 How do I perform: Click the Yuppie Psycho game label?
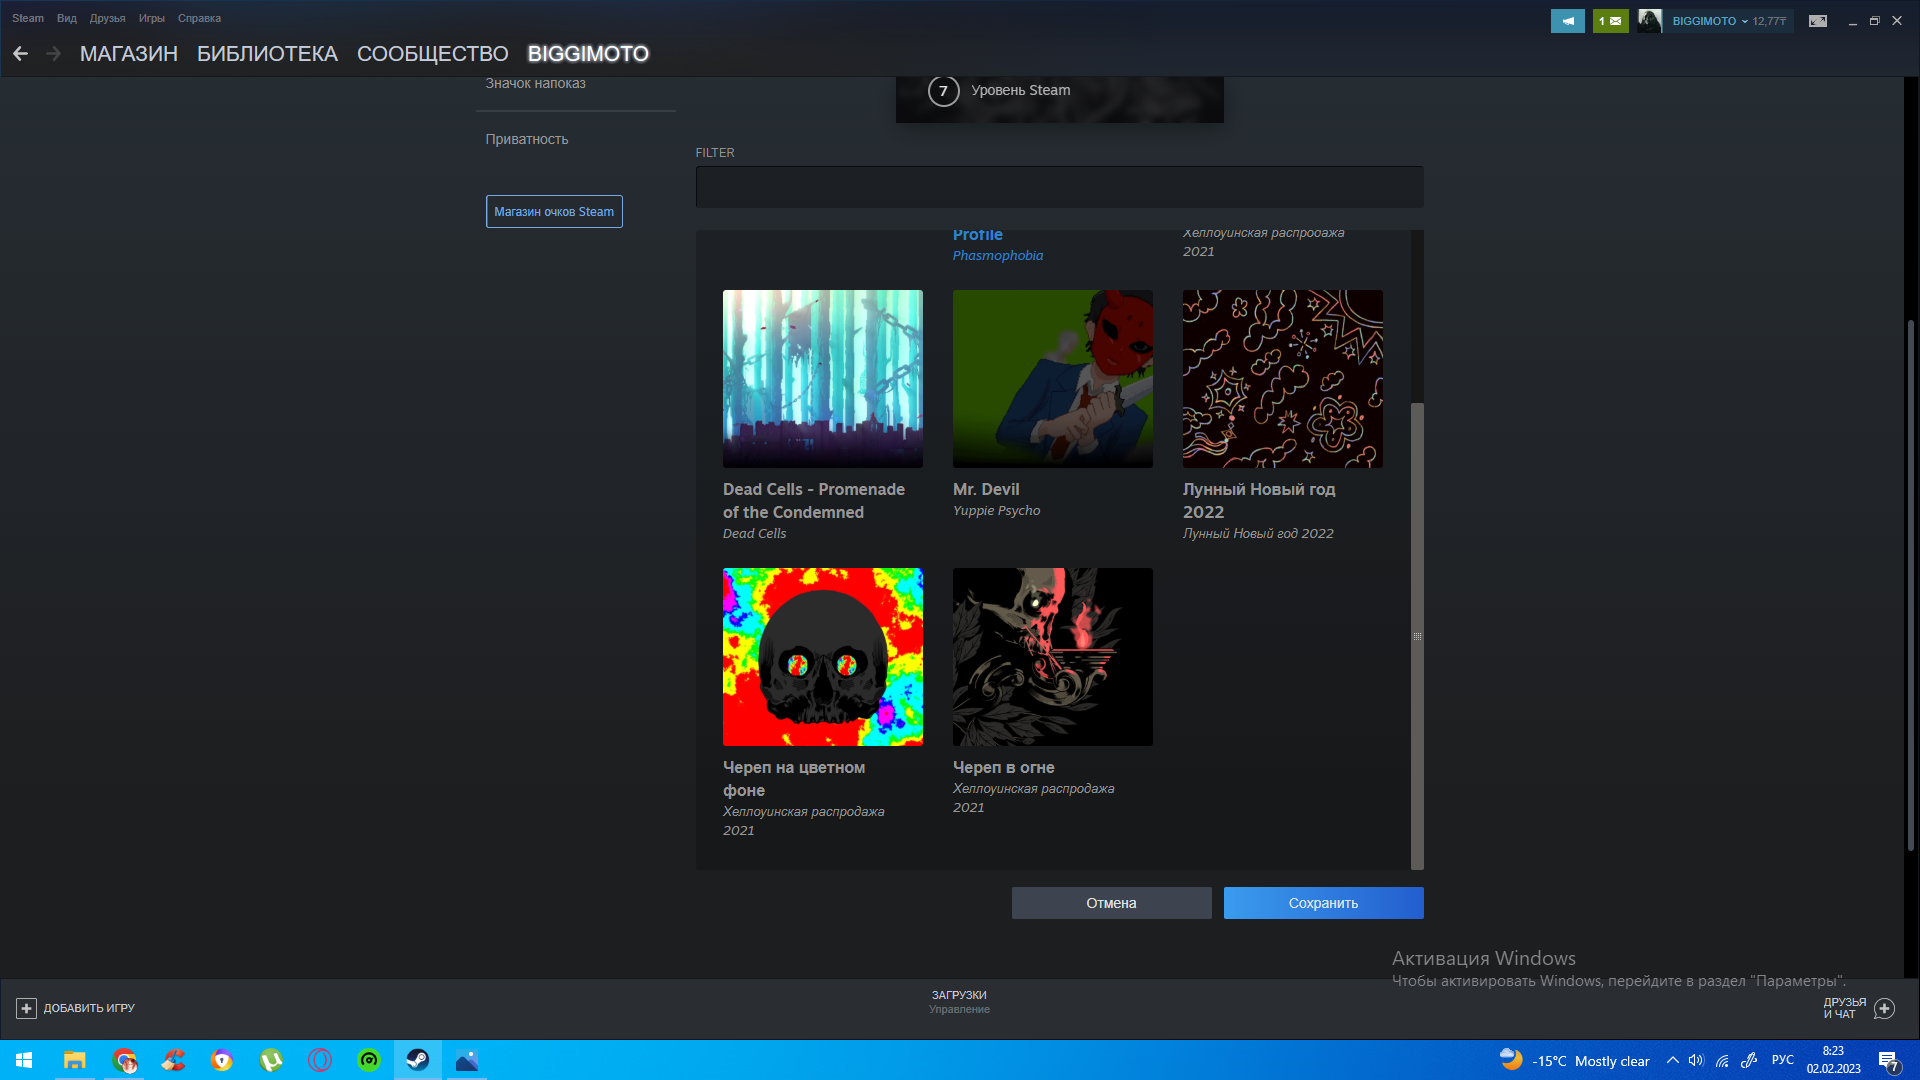pos(996,511)
